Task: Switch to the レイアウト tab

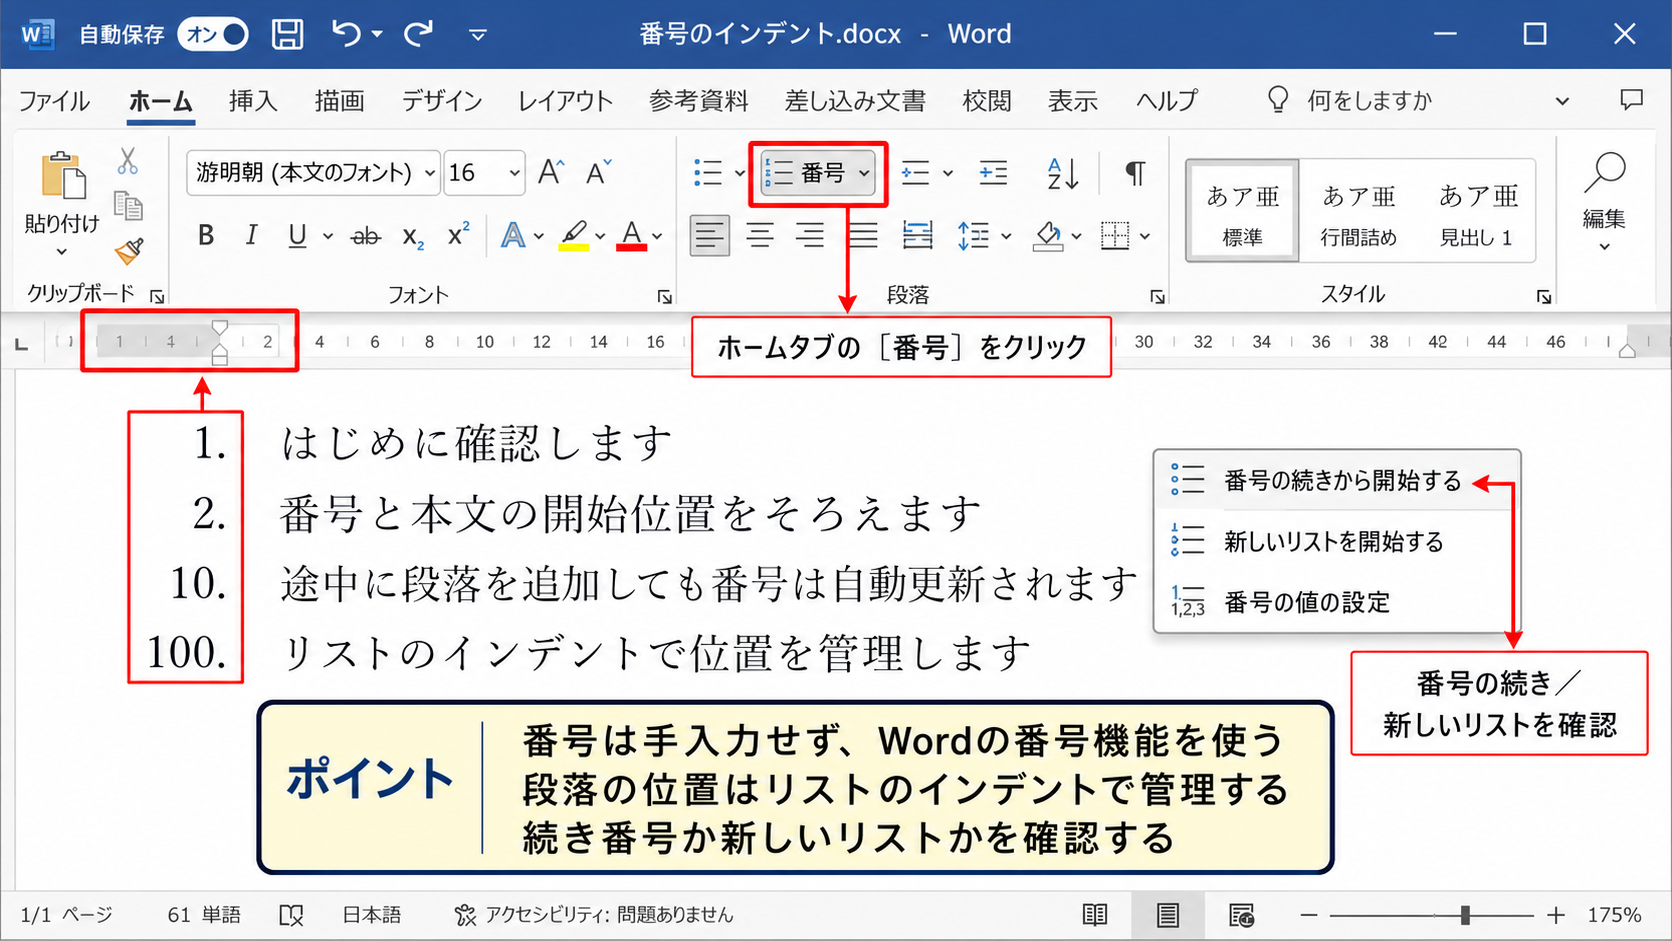Action: click(565, 101)
